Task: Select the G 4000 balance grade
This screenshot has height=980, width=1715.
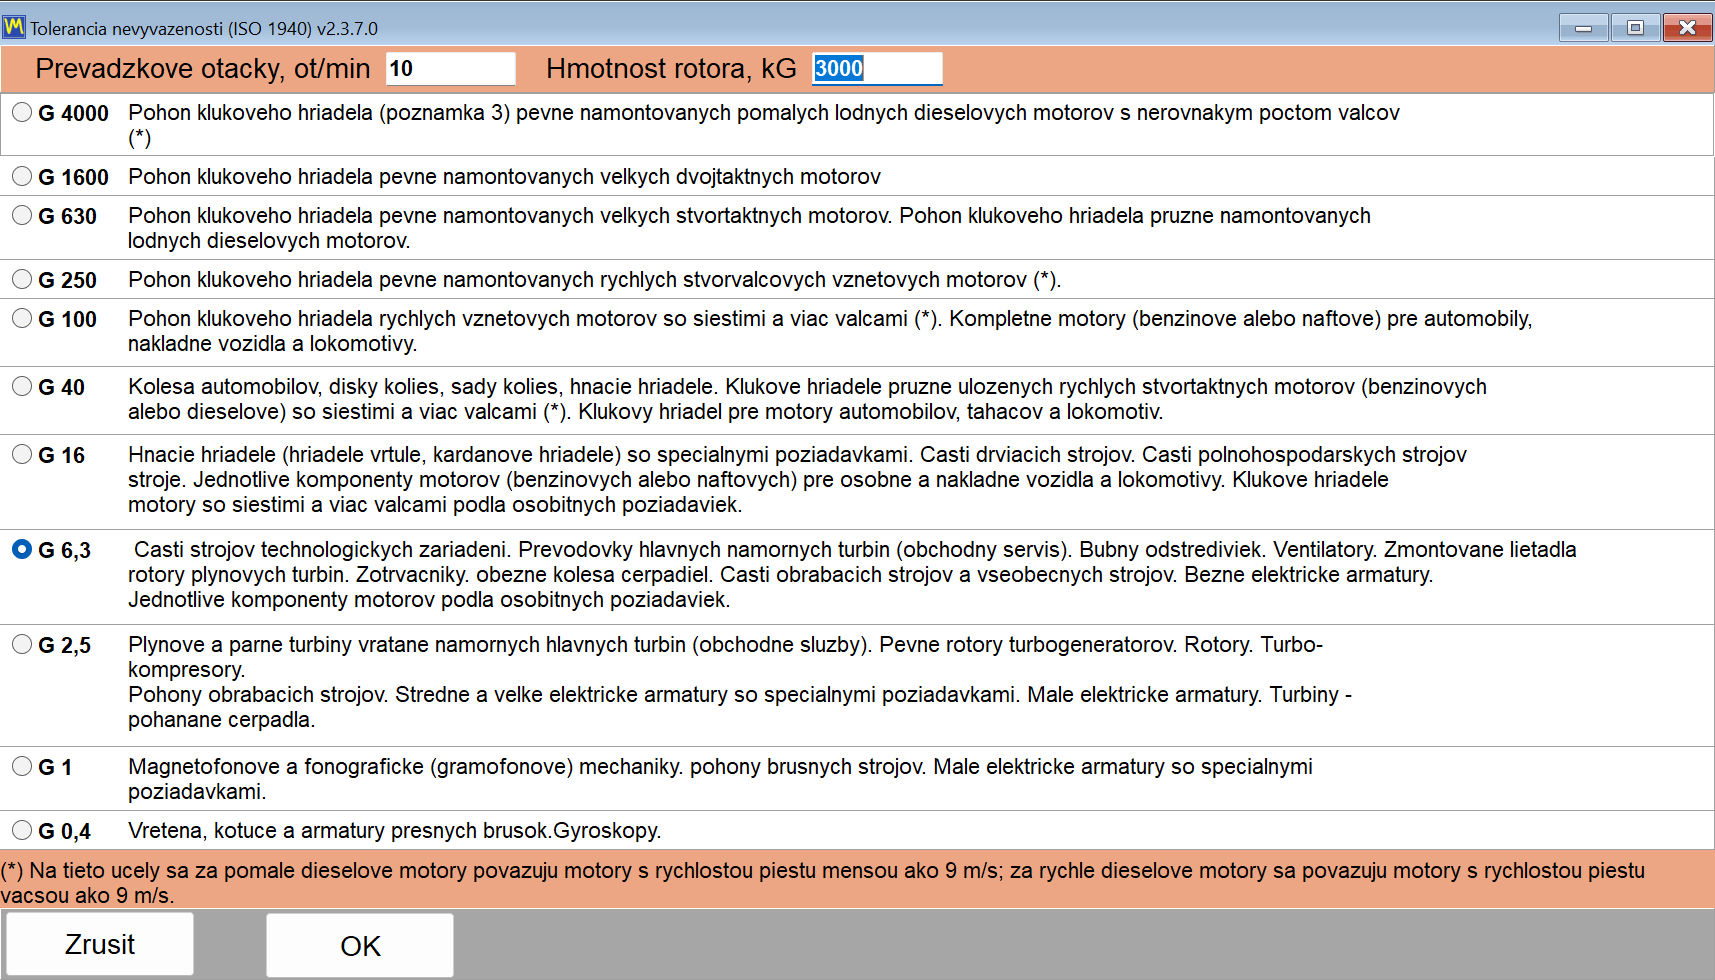Action: coord(22,113)
